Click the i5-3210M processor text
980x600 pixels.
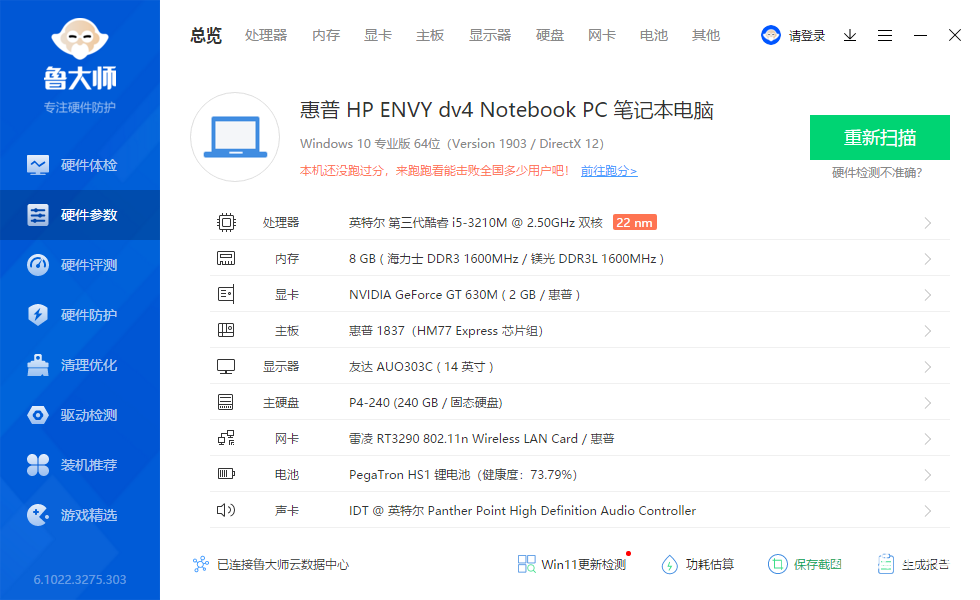point(476,222)
